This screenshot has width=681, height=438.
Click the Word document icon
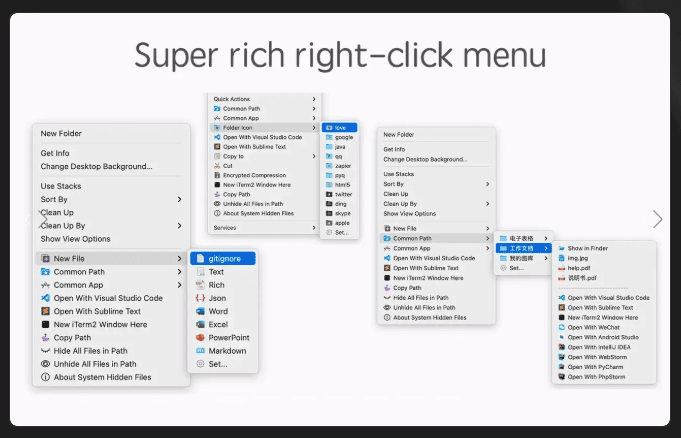[x=200, y=311]
